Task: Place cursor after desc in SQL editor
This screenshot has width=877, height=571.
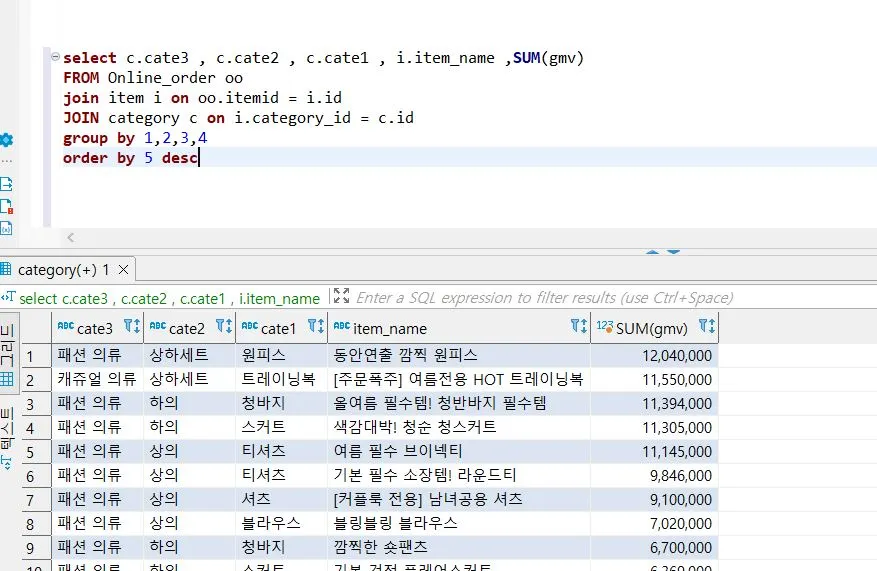Action: 199,158
